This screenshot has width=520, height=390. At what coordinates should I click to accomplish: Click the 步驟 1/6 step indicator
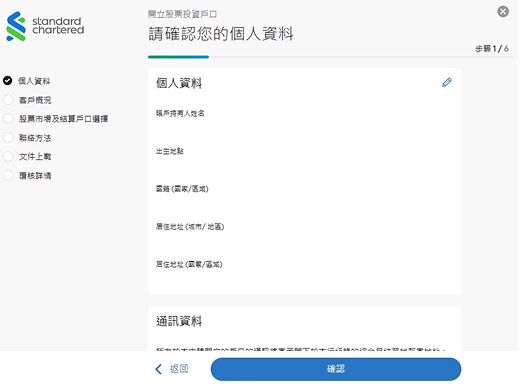coord(492,49)
